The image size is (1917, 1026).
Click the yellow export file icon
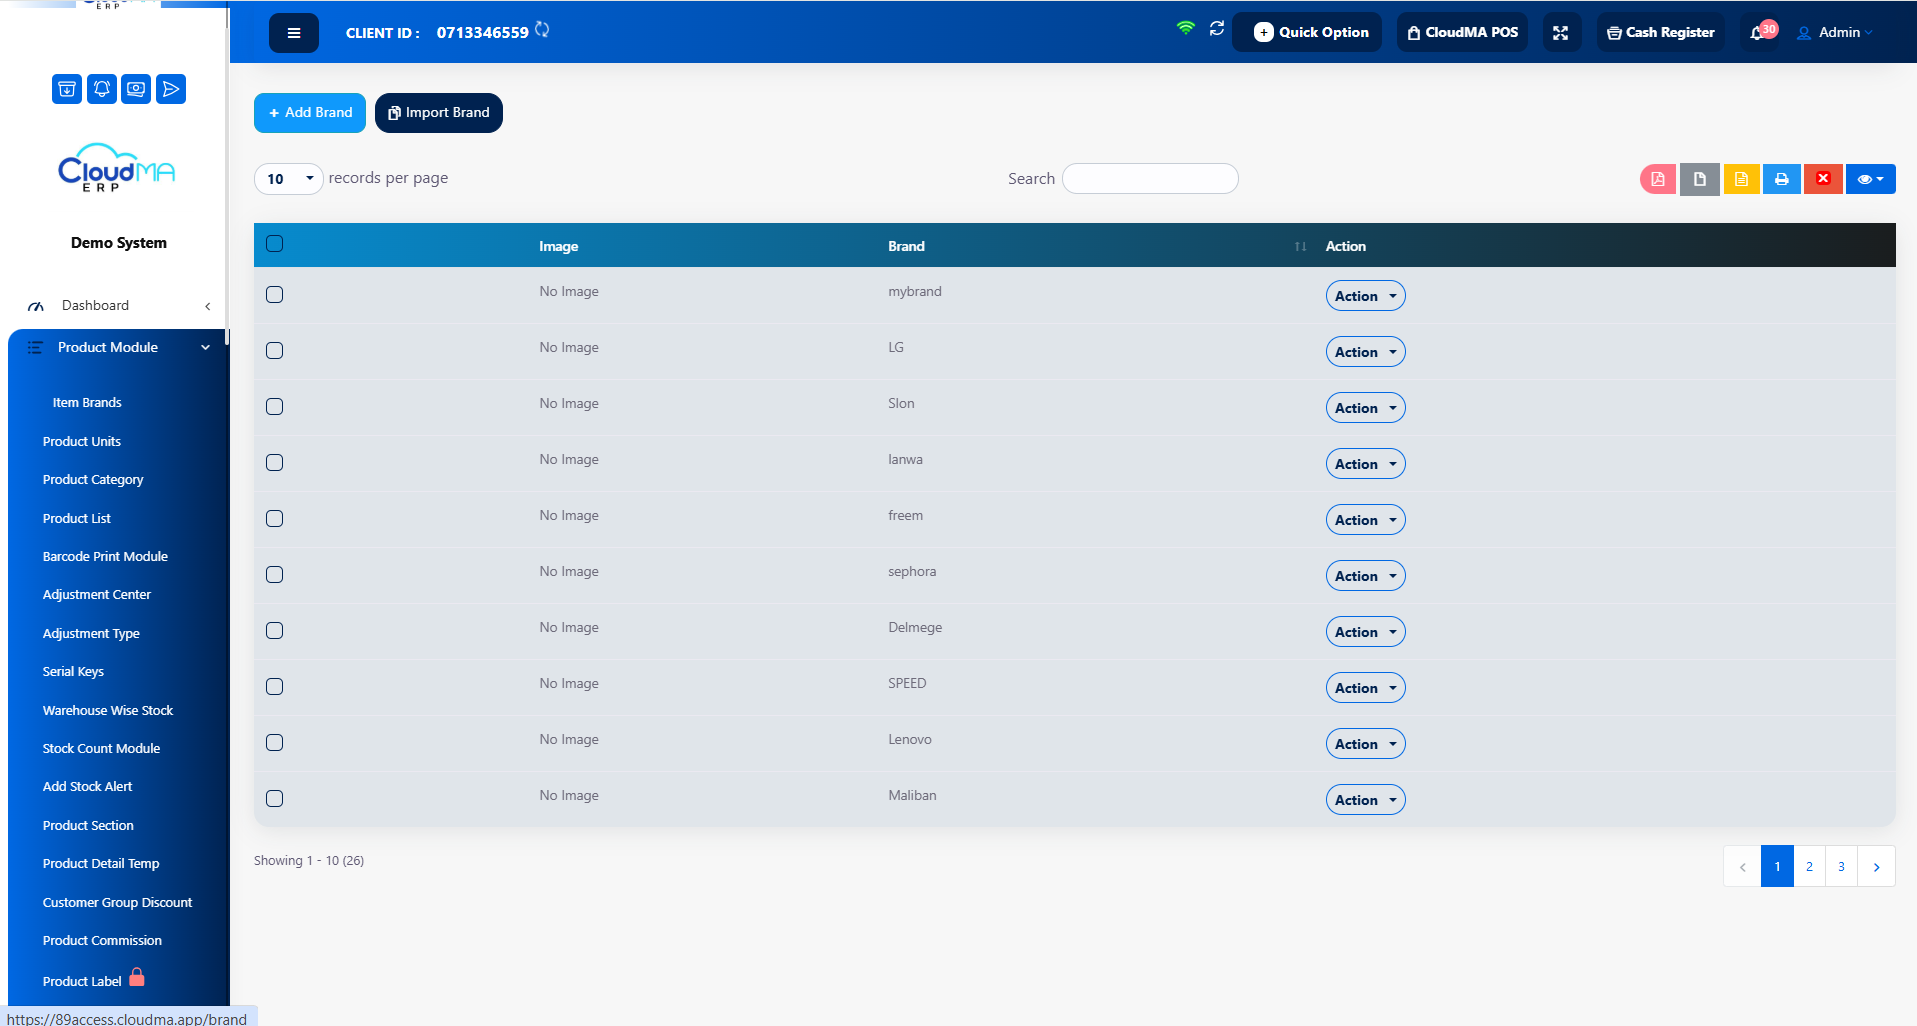pos(1741,179)
